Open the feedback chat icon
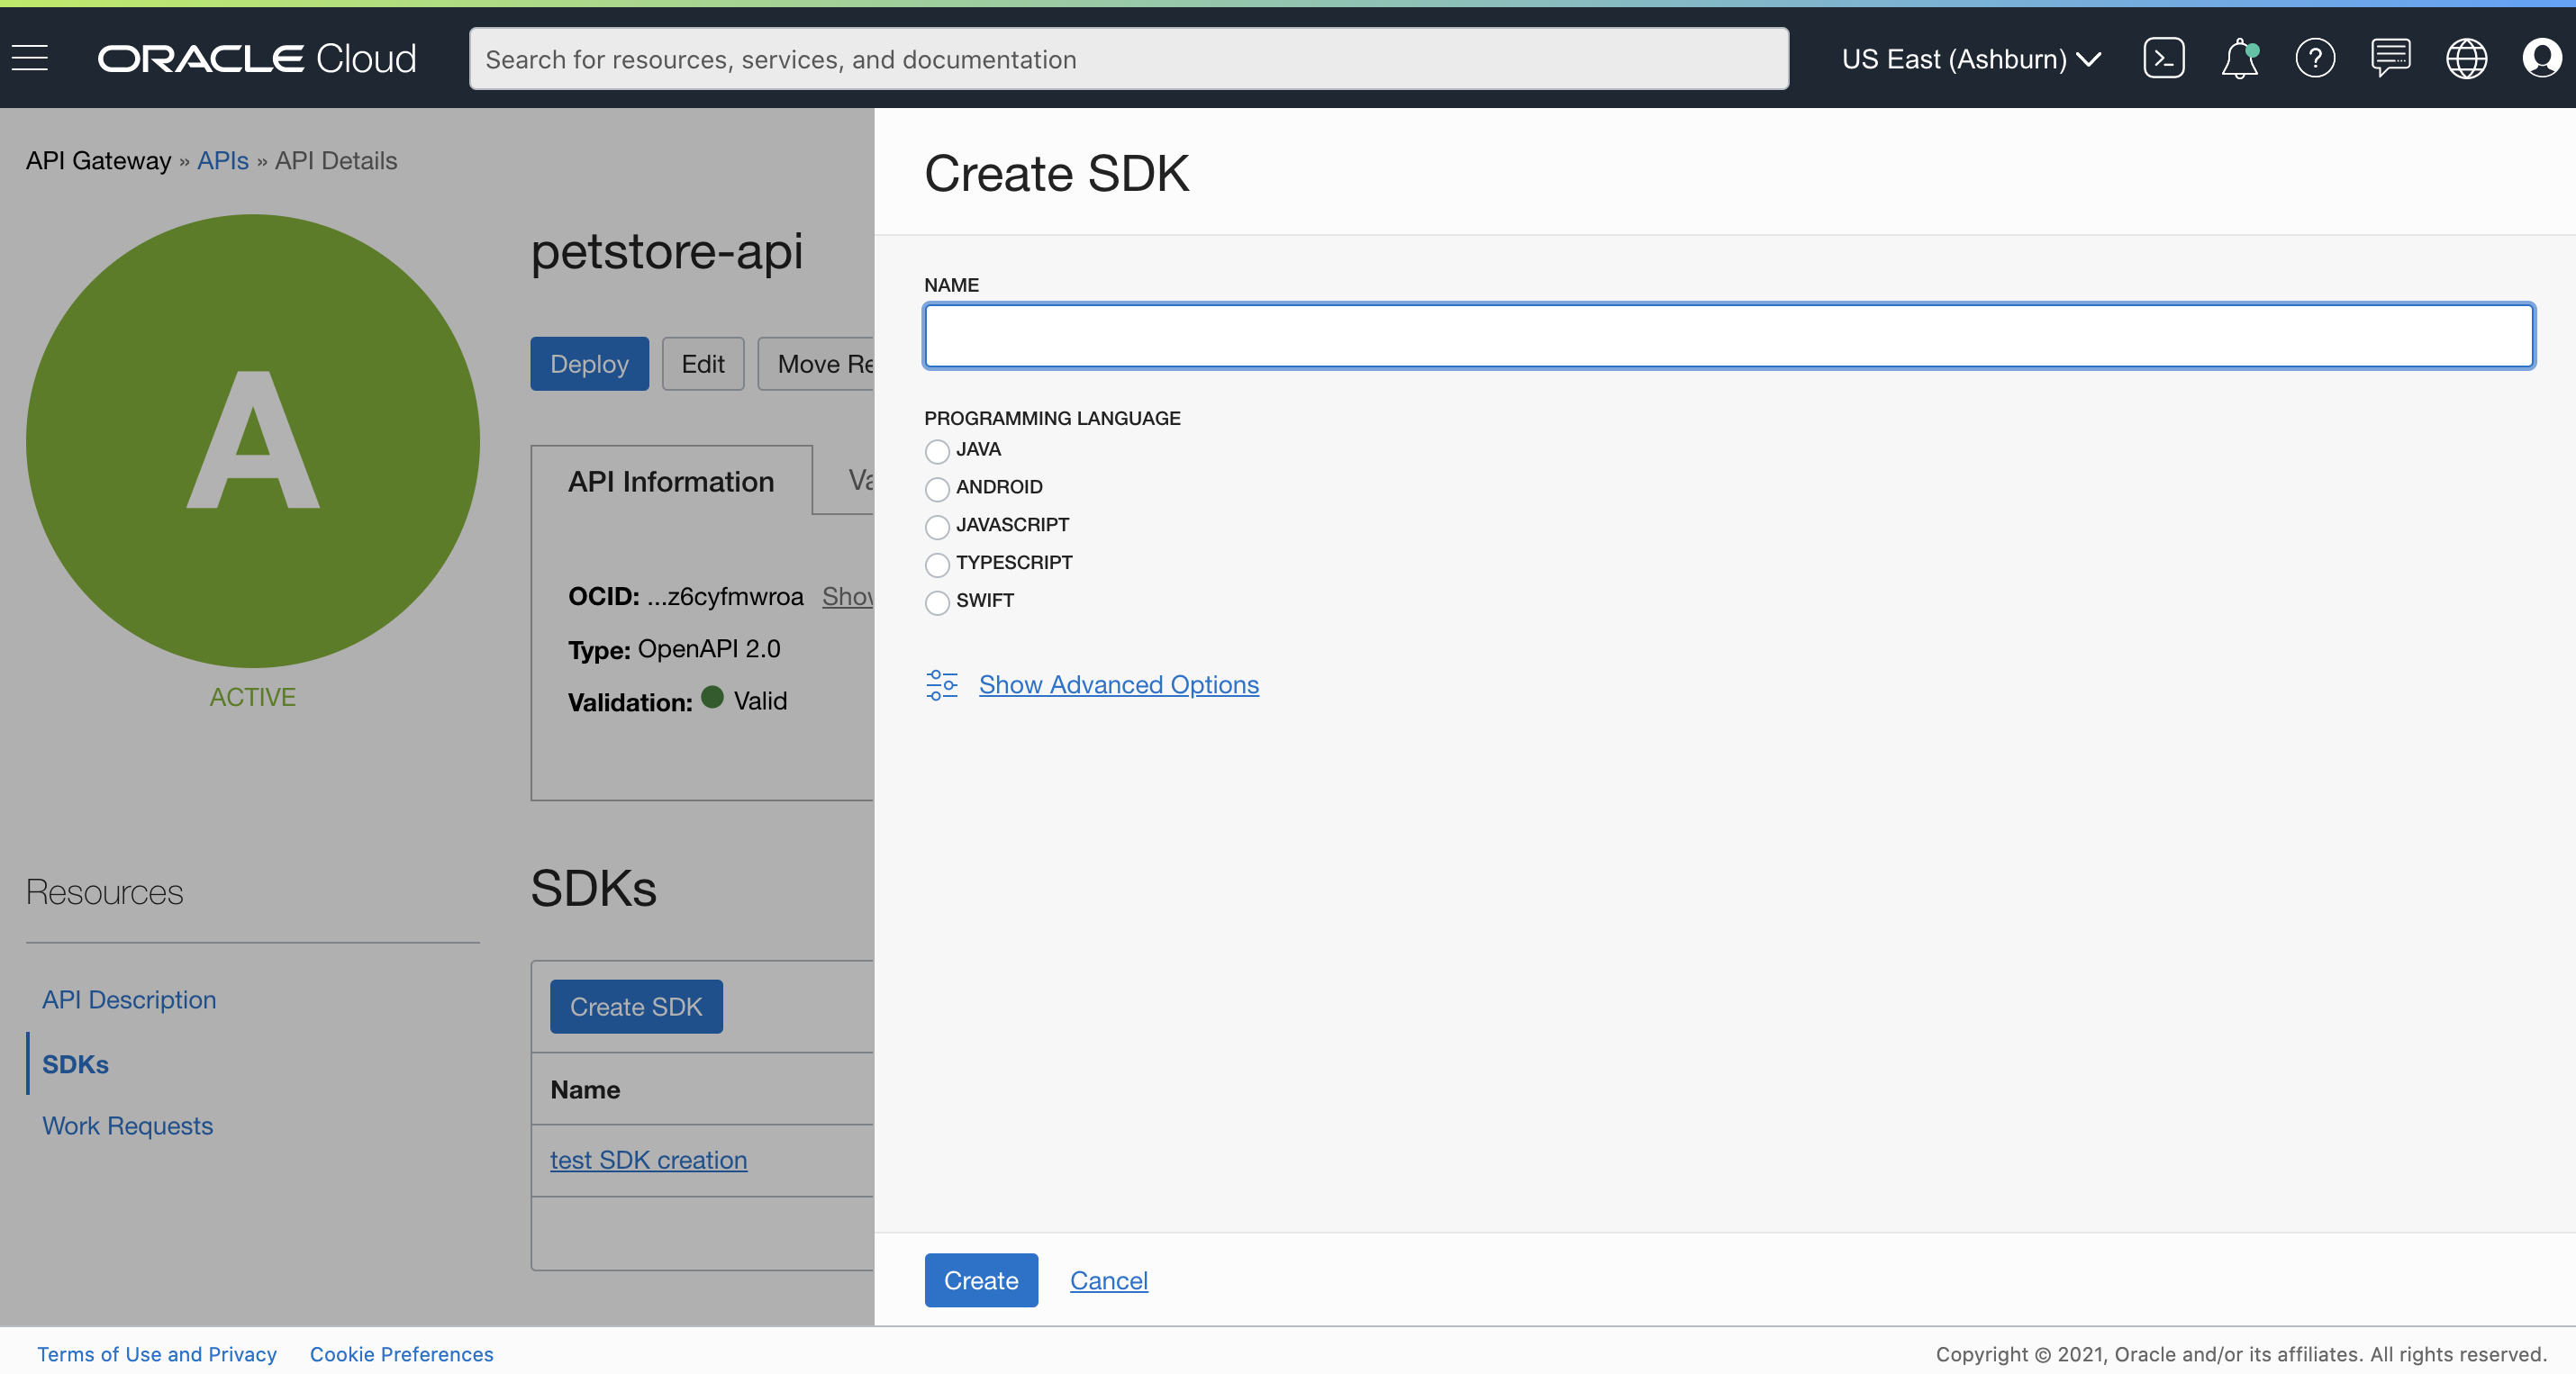Screen dimensions: 2576x1374 tap(2391, 58)
